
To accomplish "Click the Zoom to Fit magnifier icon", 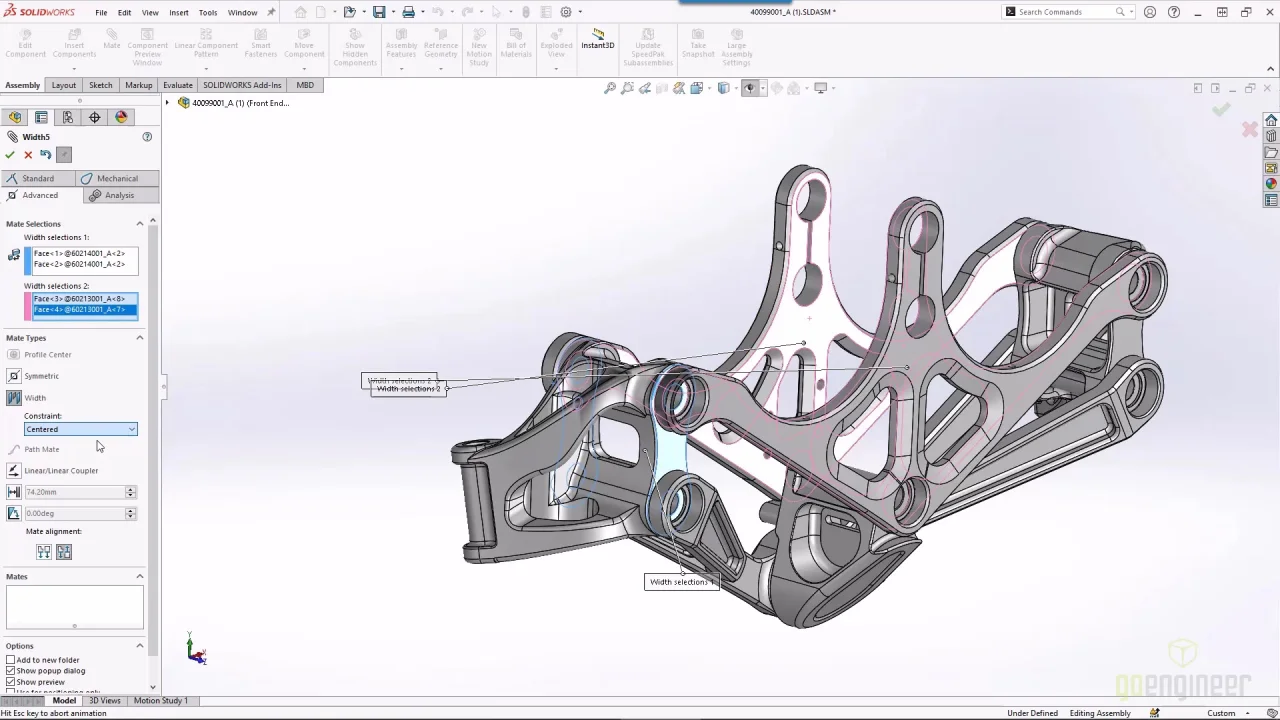I will click(x=610, y=88).
